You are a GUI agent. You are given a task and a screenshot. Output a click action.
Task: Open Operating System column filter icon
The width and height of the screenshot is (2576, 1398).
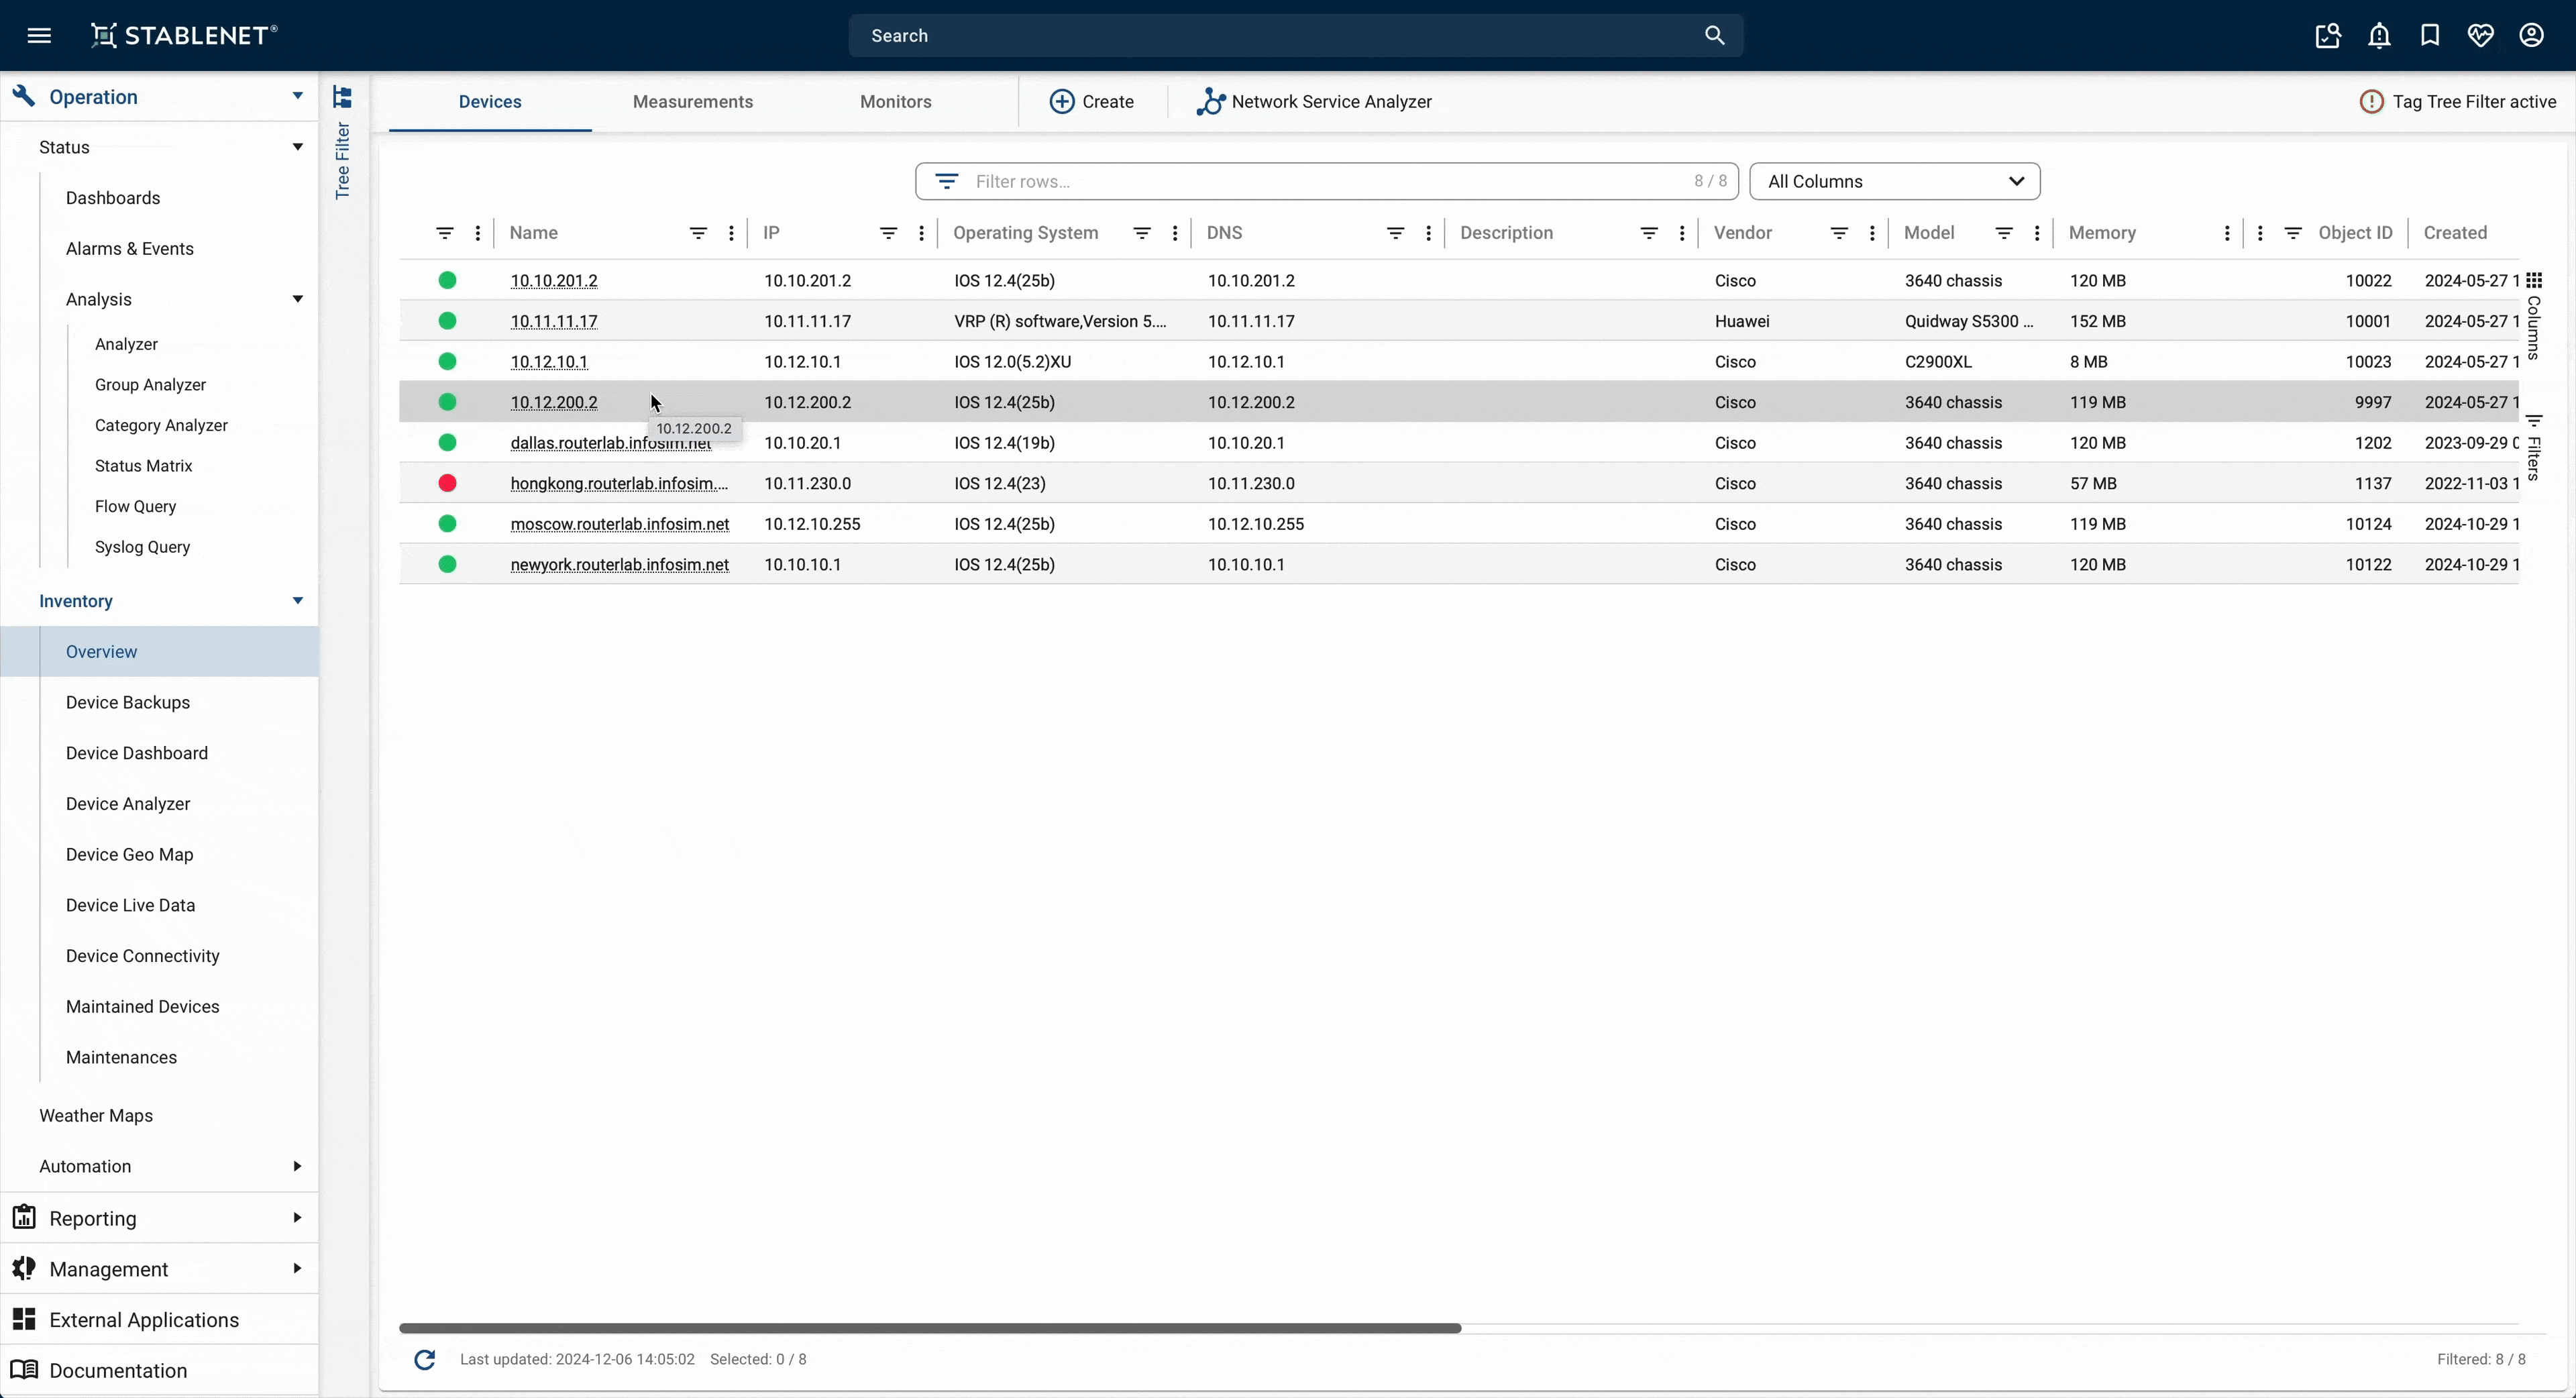(x=1141, y=233)
